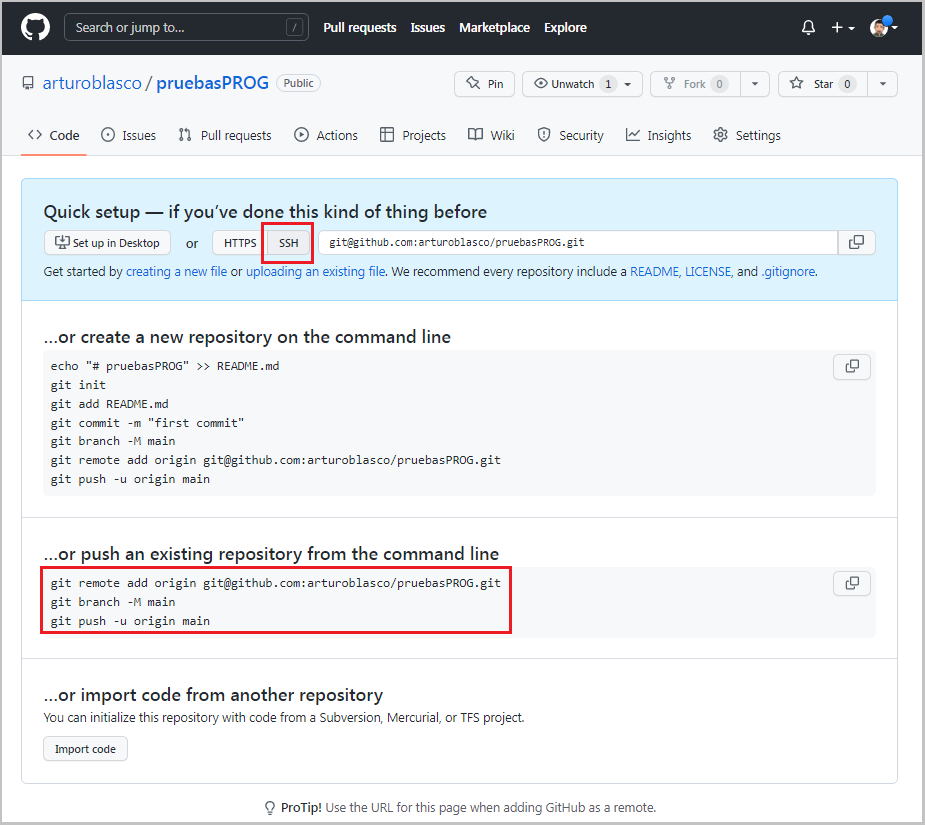Click the GitHub Octocat logo
The image size is (925, 825).
[35, 27]
